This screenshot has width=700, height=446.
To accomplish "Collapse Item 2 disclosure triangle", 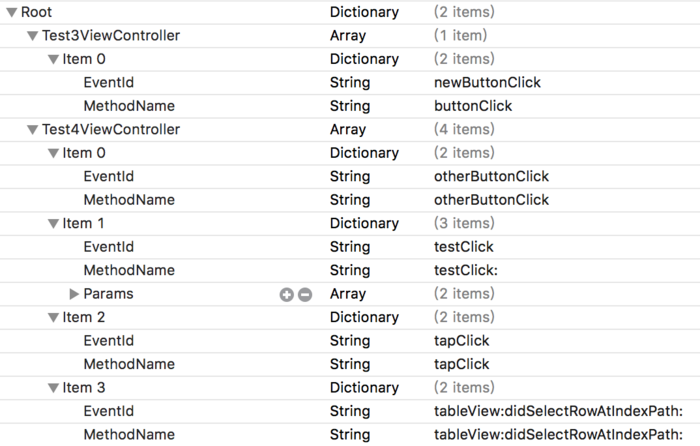I will pyautogui.click(x=53, y=317).
